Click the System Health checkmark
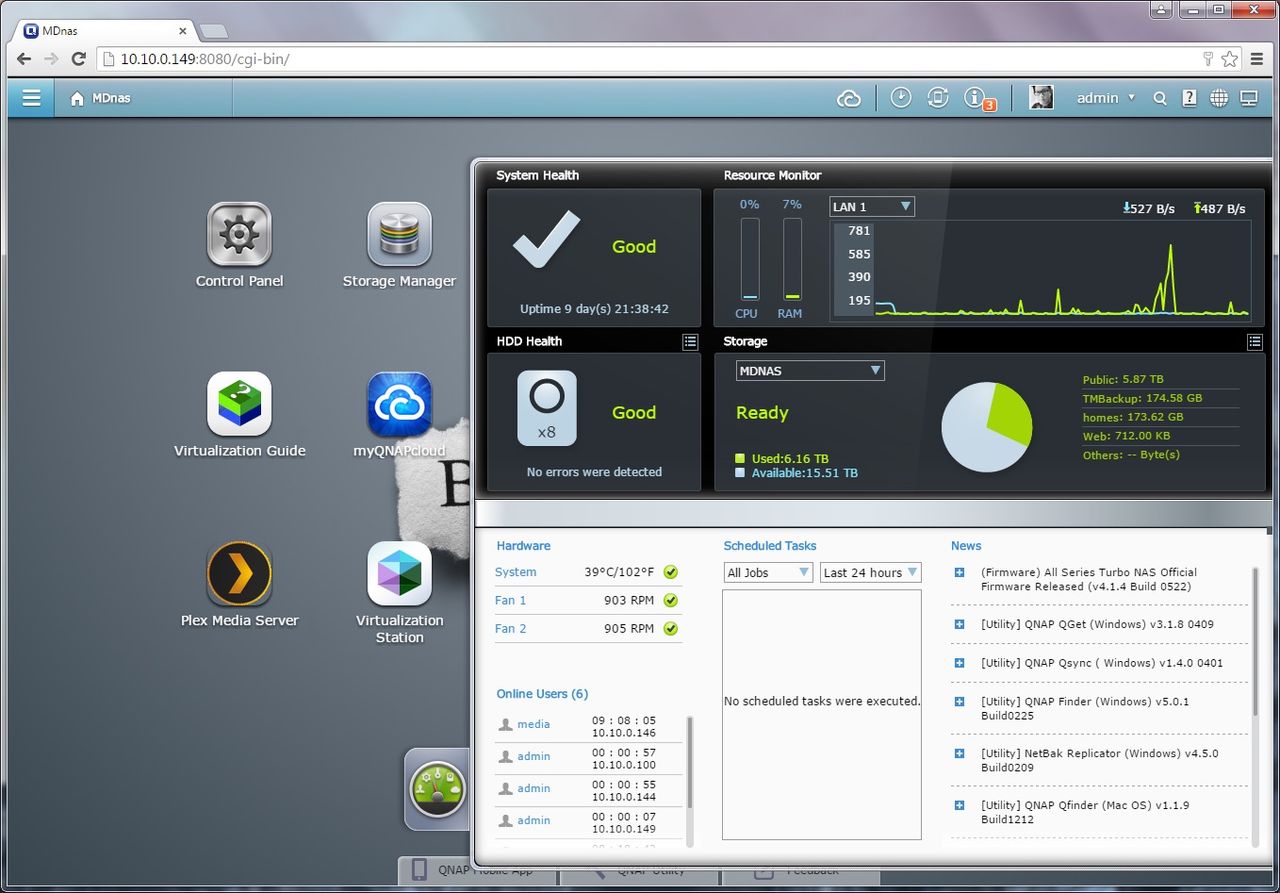Viewport: 1280px width, 893px height. (x=545, y=239)
